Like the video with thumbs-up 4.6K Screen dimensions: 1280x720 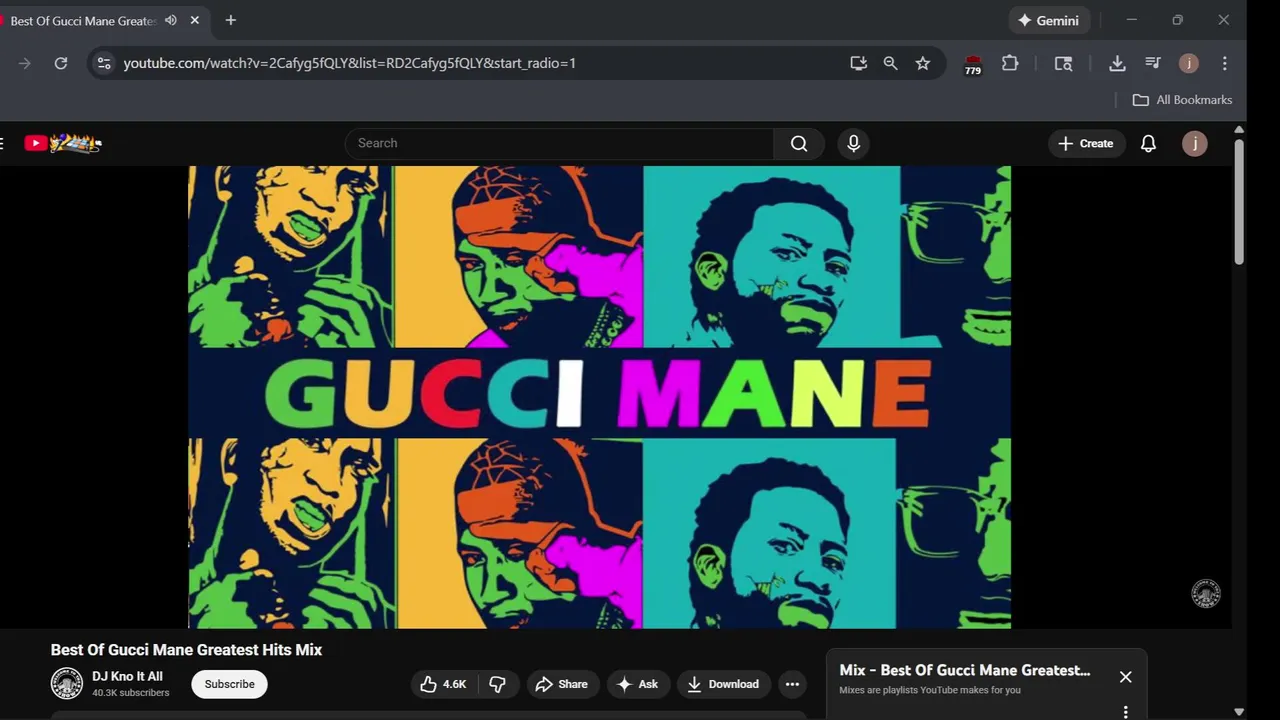coord(443,684)
